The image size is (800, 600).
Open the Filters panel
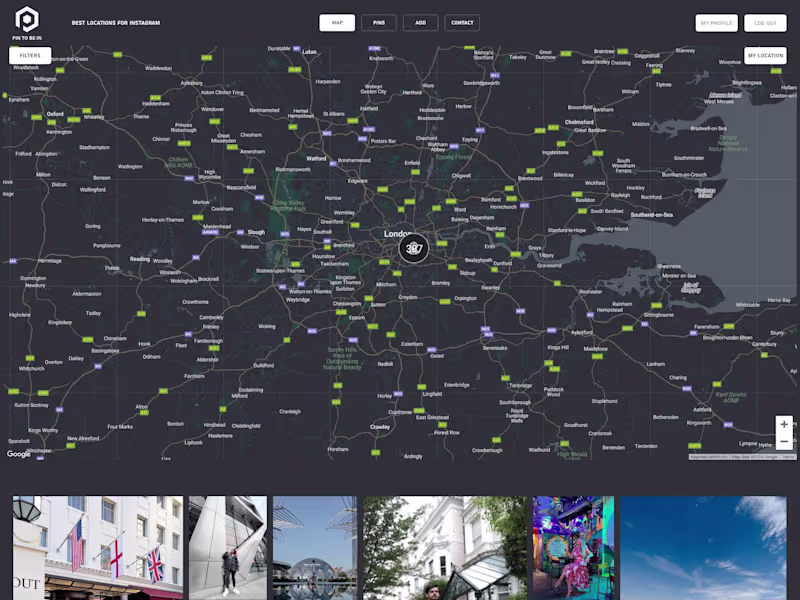30,55
